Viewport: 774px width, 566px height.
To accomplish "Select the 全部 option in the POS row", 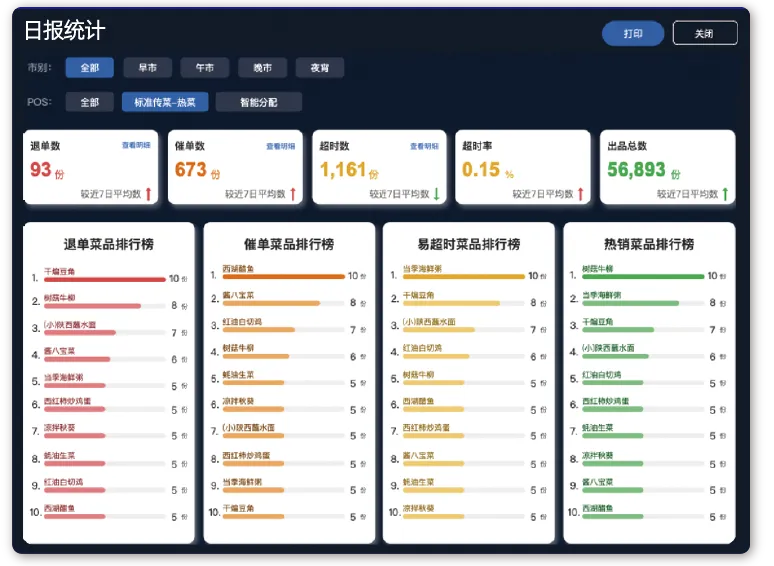I will 90,102.
